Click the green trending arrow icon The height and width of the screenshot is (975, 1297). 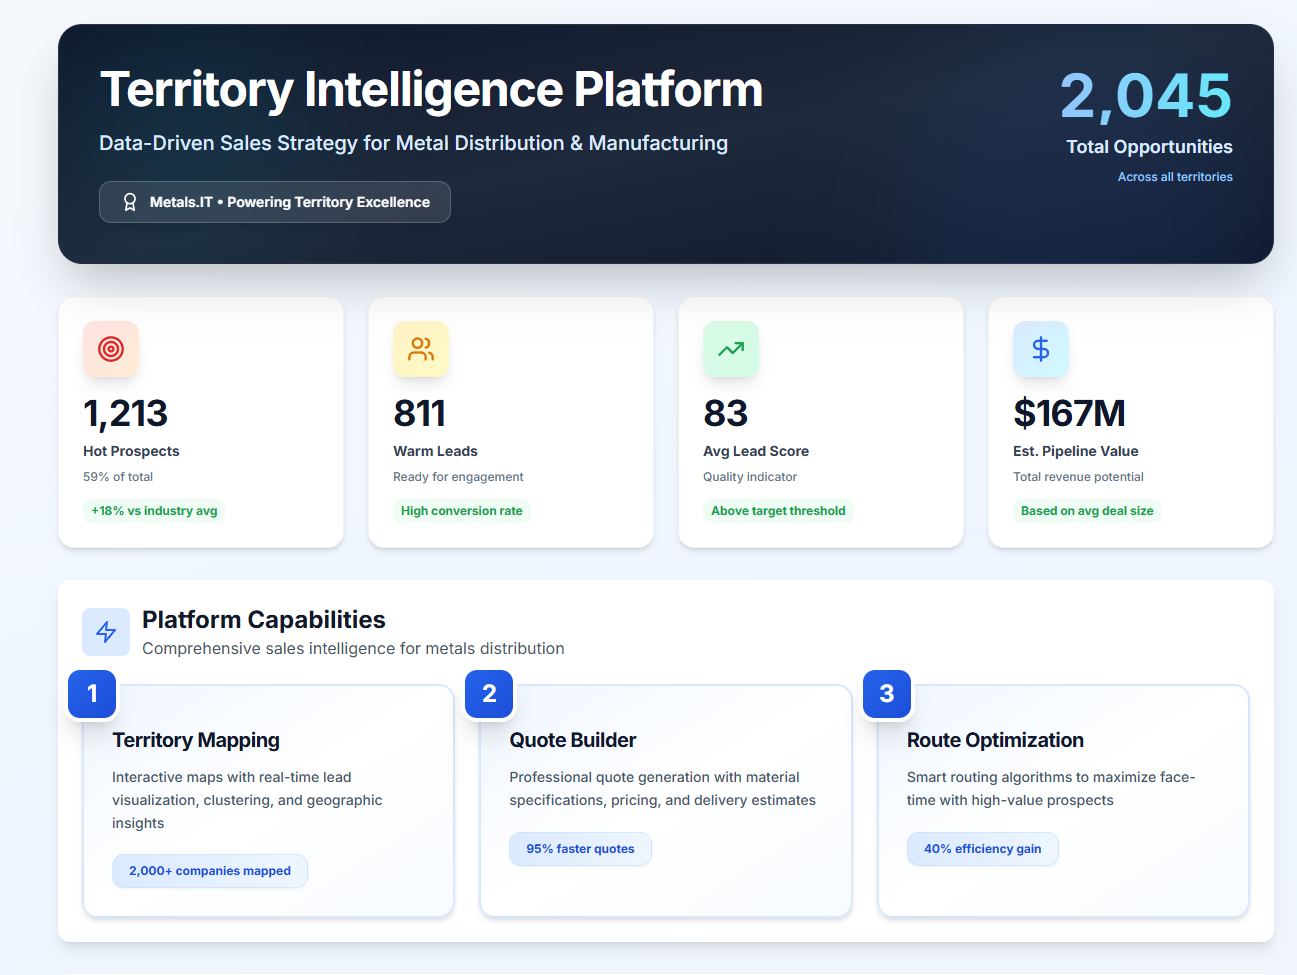[731, 349]
